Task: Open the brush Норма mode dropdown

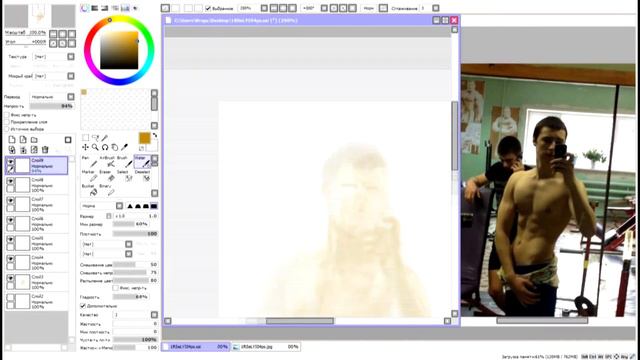Action: pyautogui.click(x=119, y=206)
